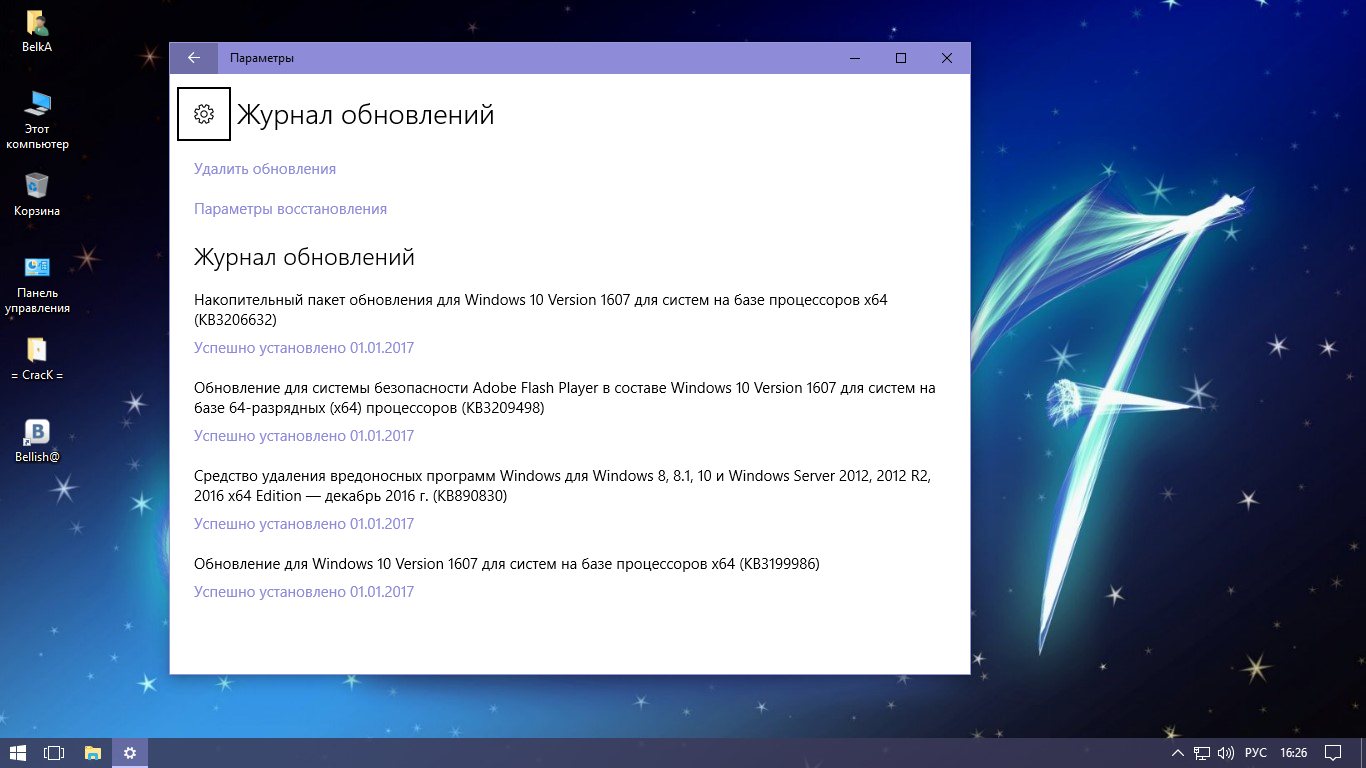The height and width of the screenshot is (768, 1366).
Task: Click the 'Параметры' window title text
Action: (262, 58)
